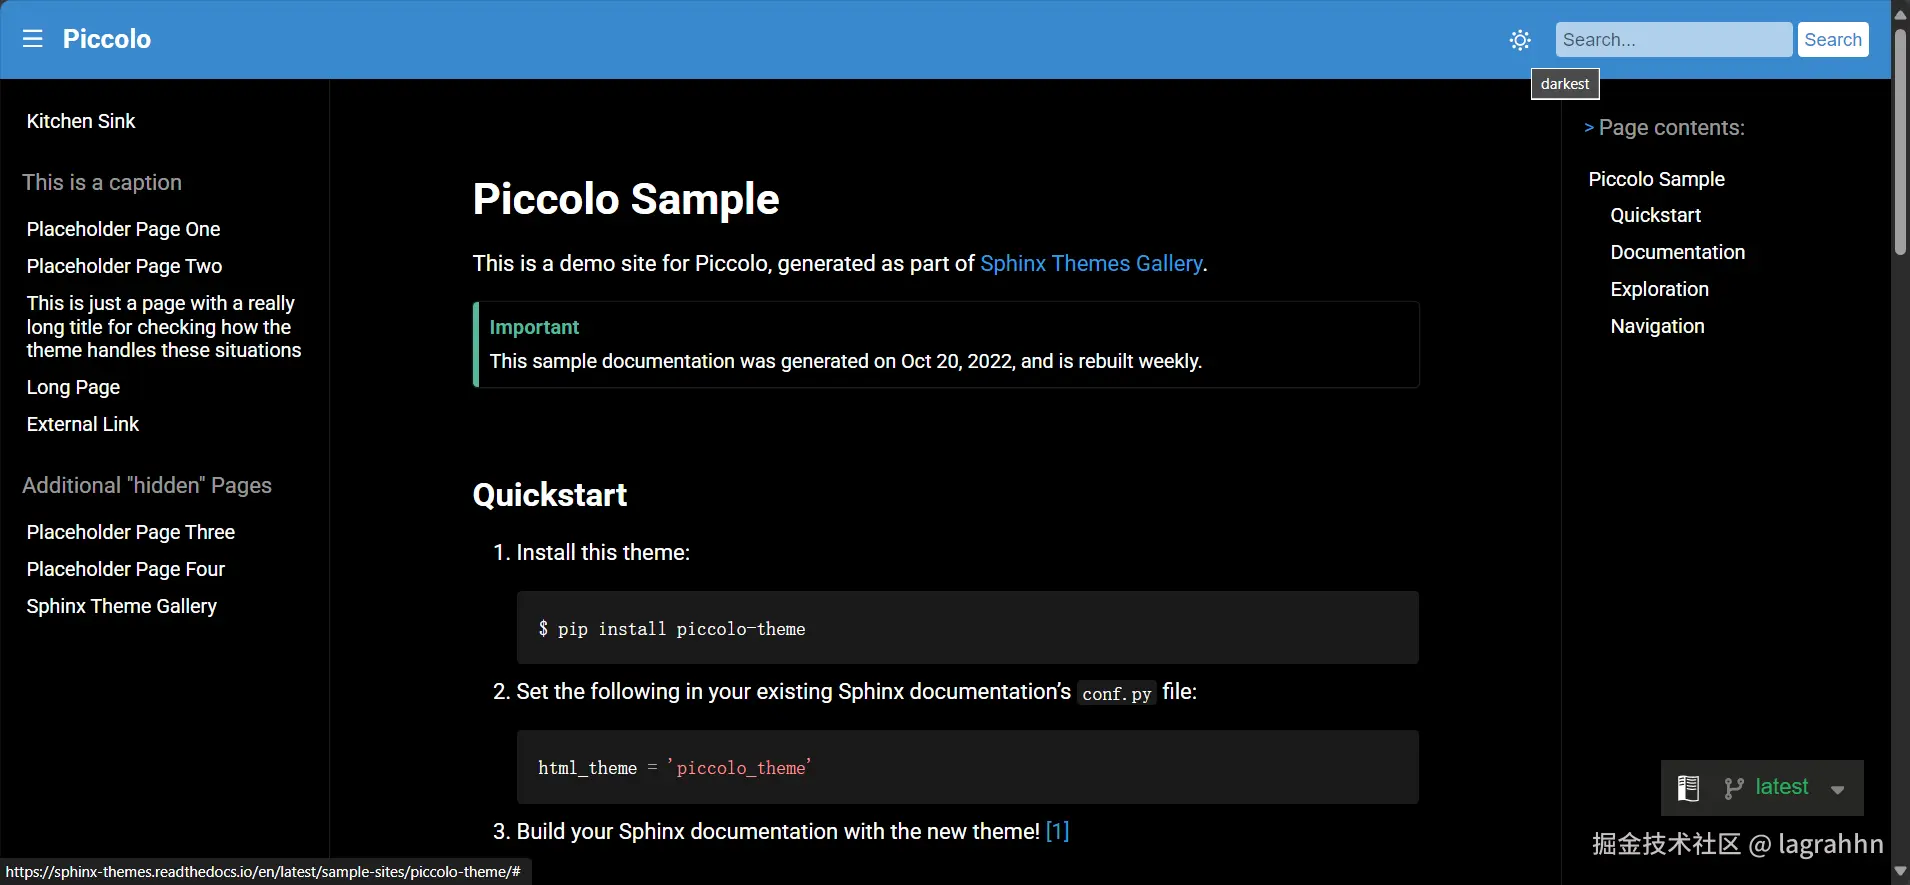The image size is (1910, 885).
Task: Click the Read the Docs book icon
Action: click(x=1688, y=788)
